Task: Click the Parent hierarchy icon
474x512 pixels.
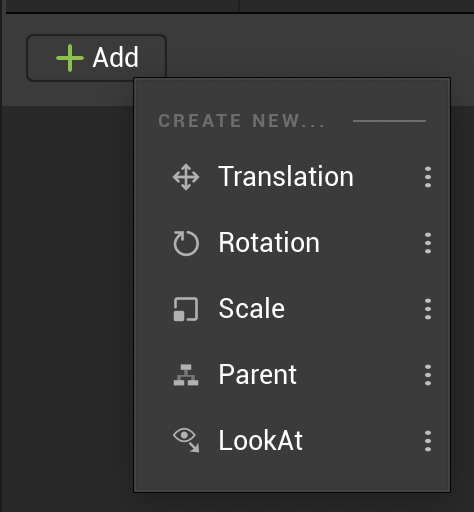Action: pyautogui.click(x=186, y=375)
